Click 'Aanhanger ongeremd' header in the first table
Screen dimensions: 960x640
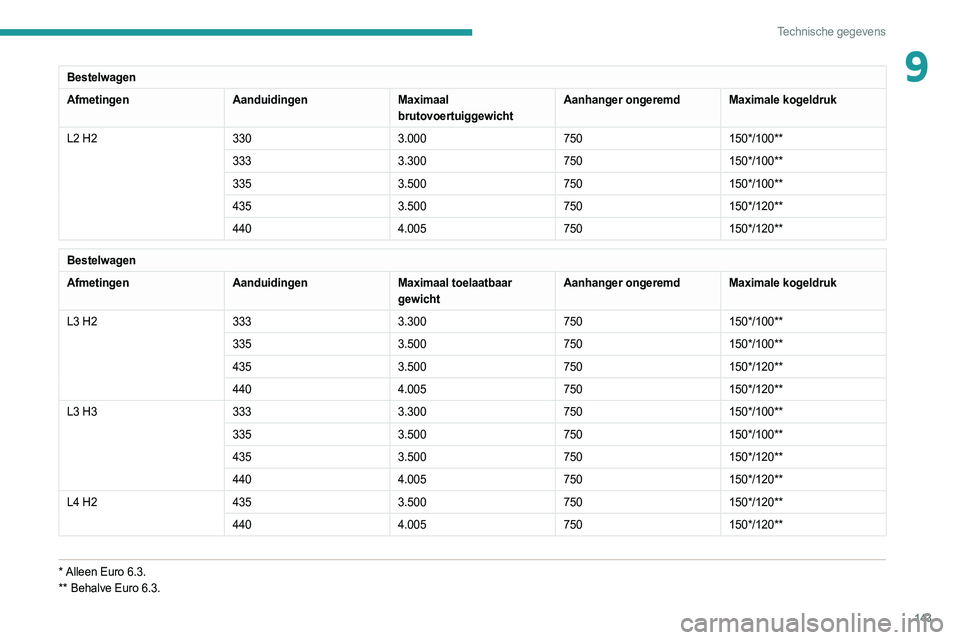[x=621, y=100]
